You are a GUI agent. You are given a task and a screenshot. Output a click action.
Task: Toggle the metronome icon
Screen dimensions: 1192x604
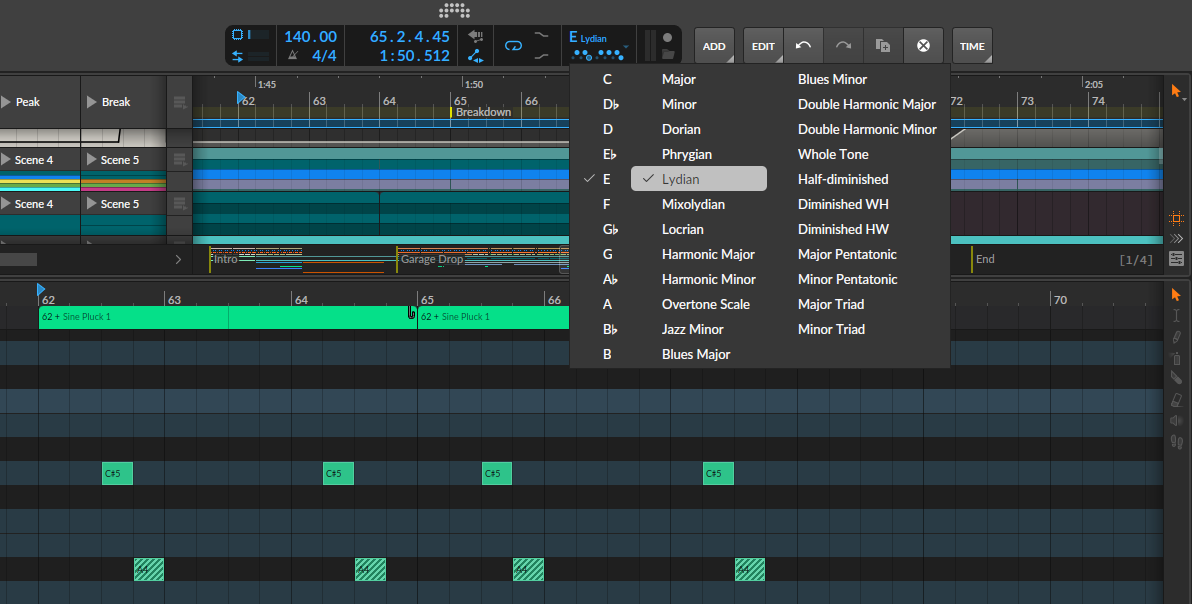[x=293, y=56]
